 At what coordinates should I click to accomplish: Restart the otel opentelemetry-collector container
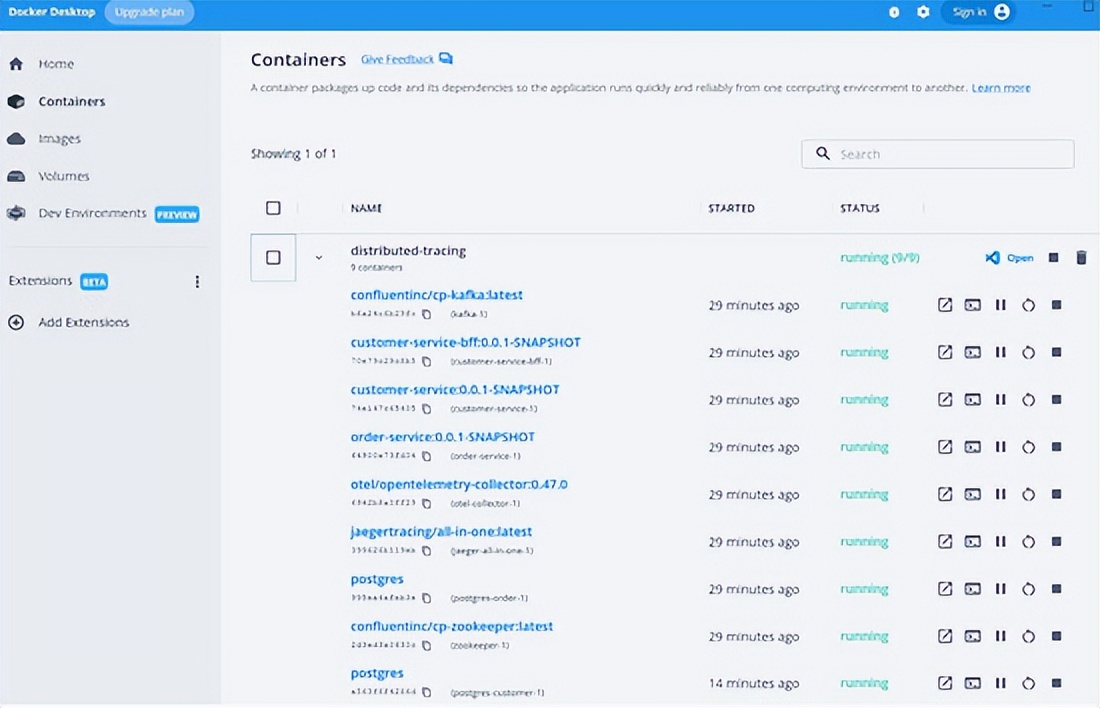tap(1028, 495)
